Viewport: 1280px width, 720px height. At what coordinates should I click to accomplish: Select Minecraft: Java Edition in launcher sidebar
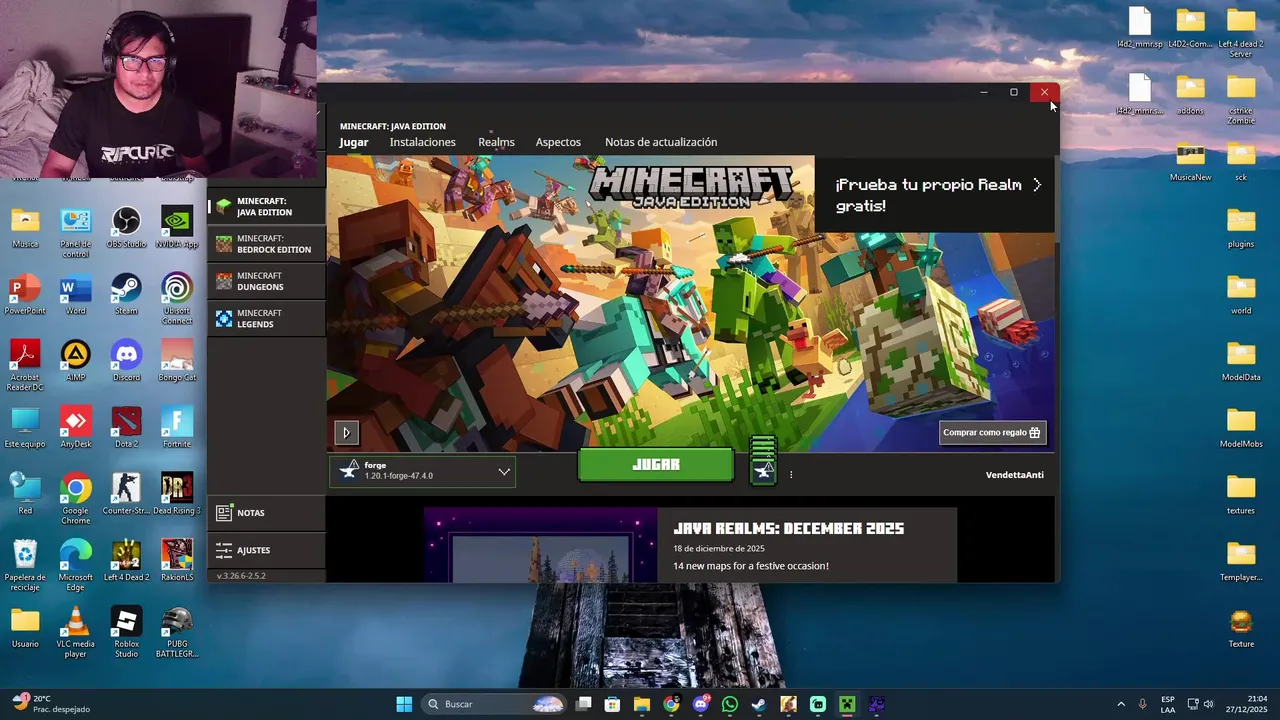tap(267, 207)
